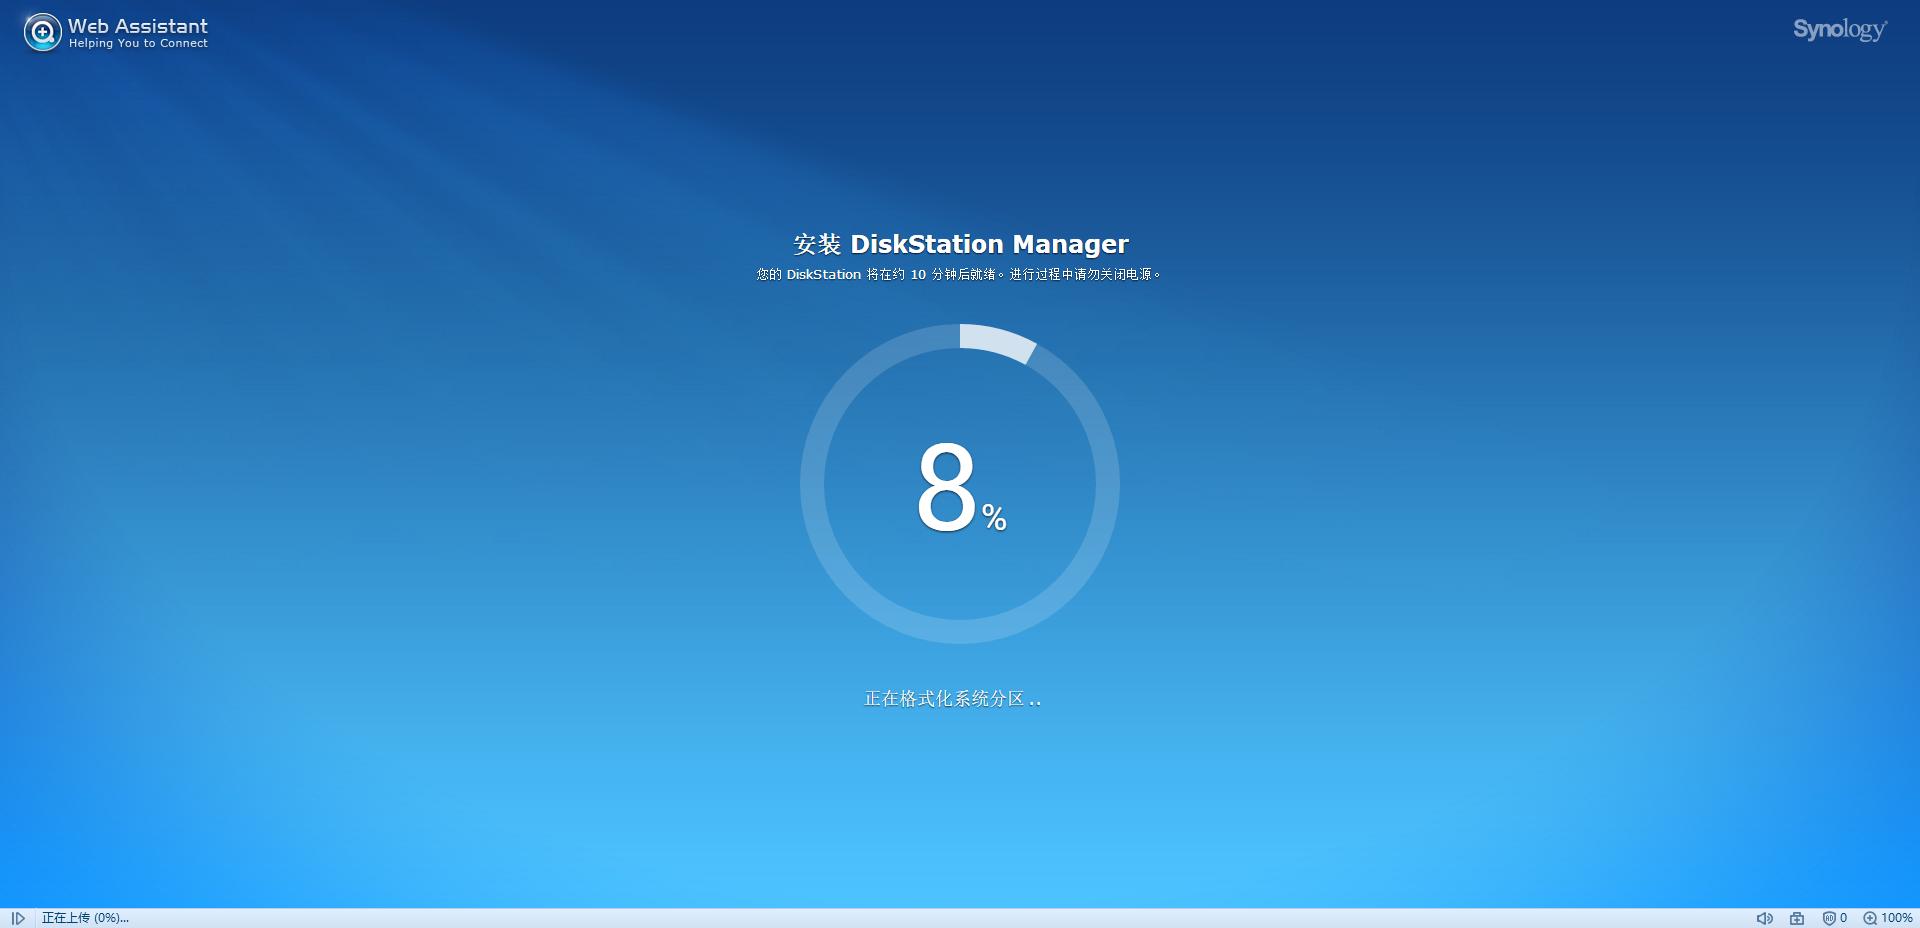Click the Synology brand logo

(x=1839, y=30)
